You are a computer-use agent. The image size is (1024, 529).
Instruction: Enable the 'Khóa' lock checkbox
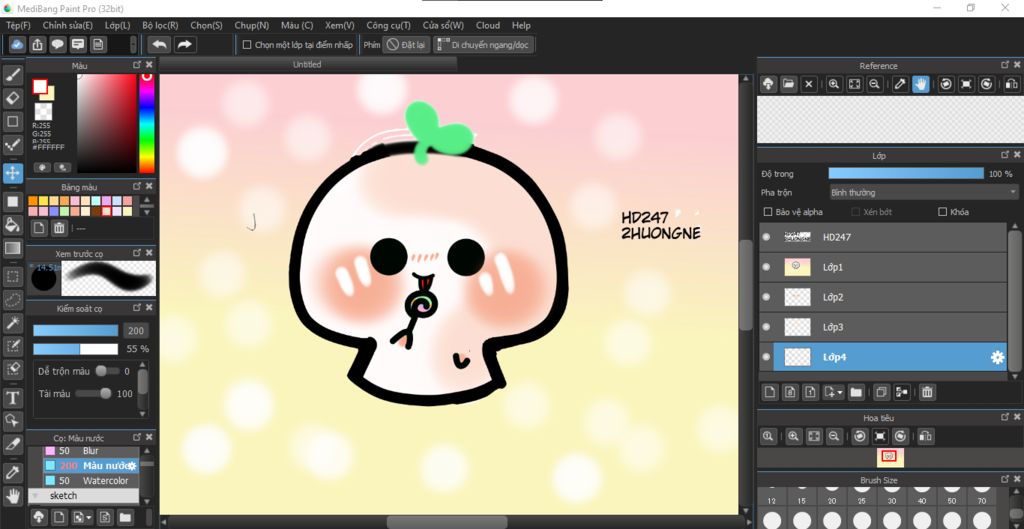pyautogui.click(x=942, y=212)
